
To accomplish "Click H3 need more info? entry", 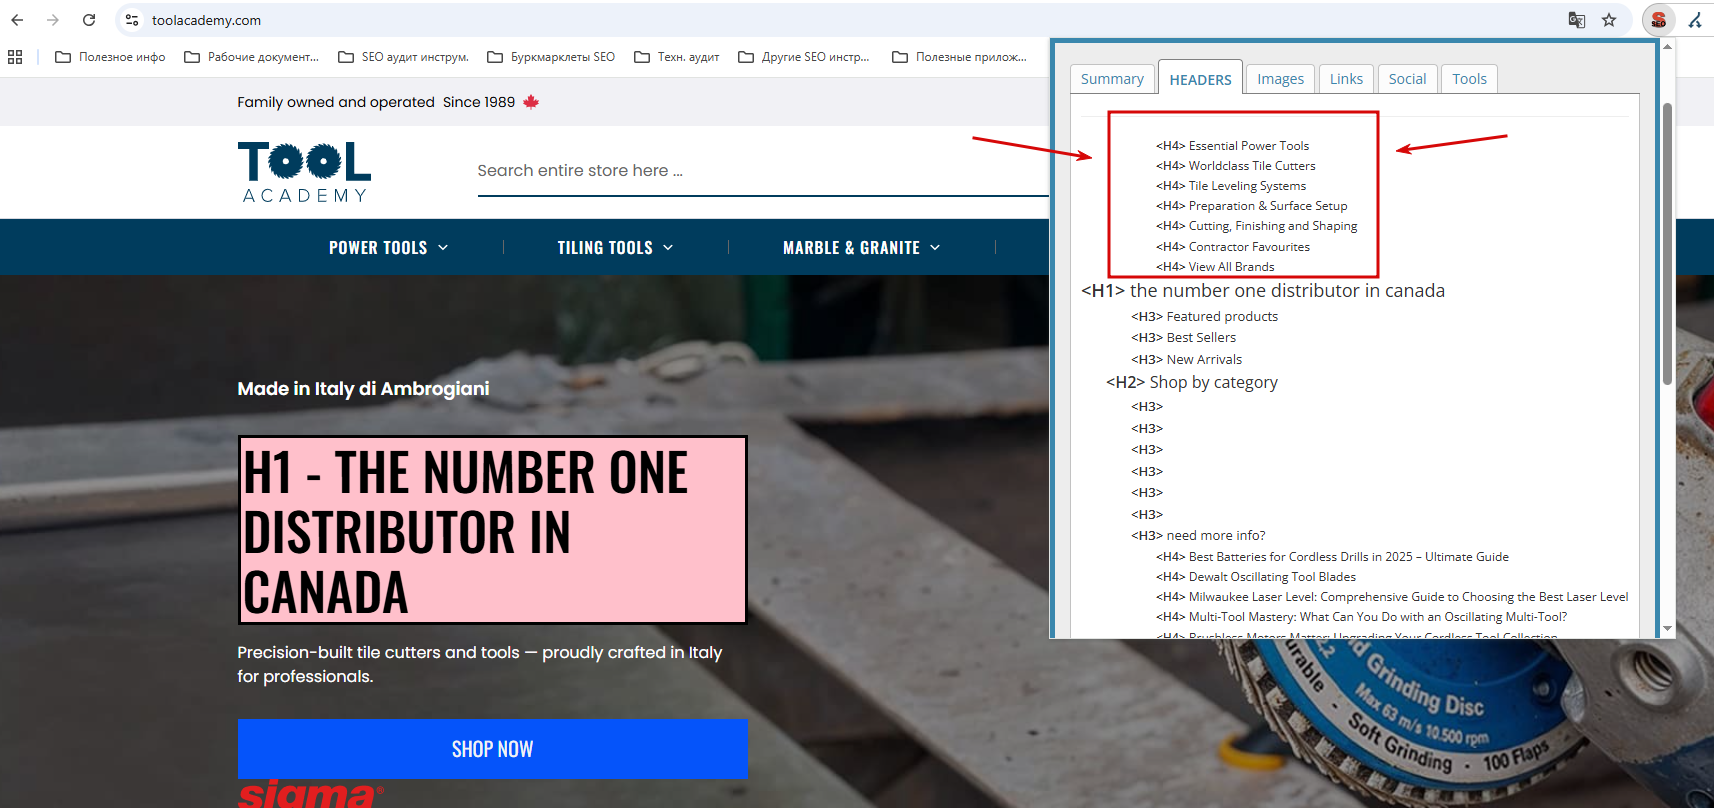I will click(1198, 536).
